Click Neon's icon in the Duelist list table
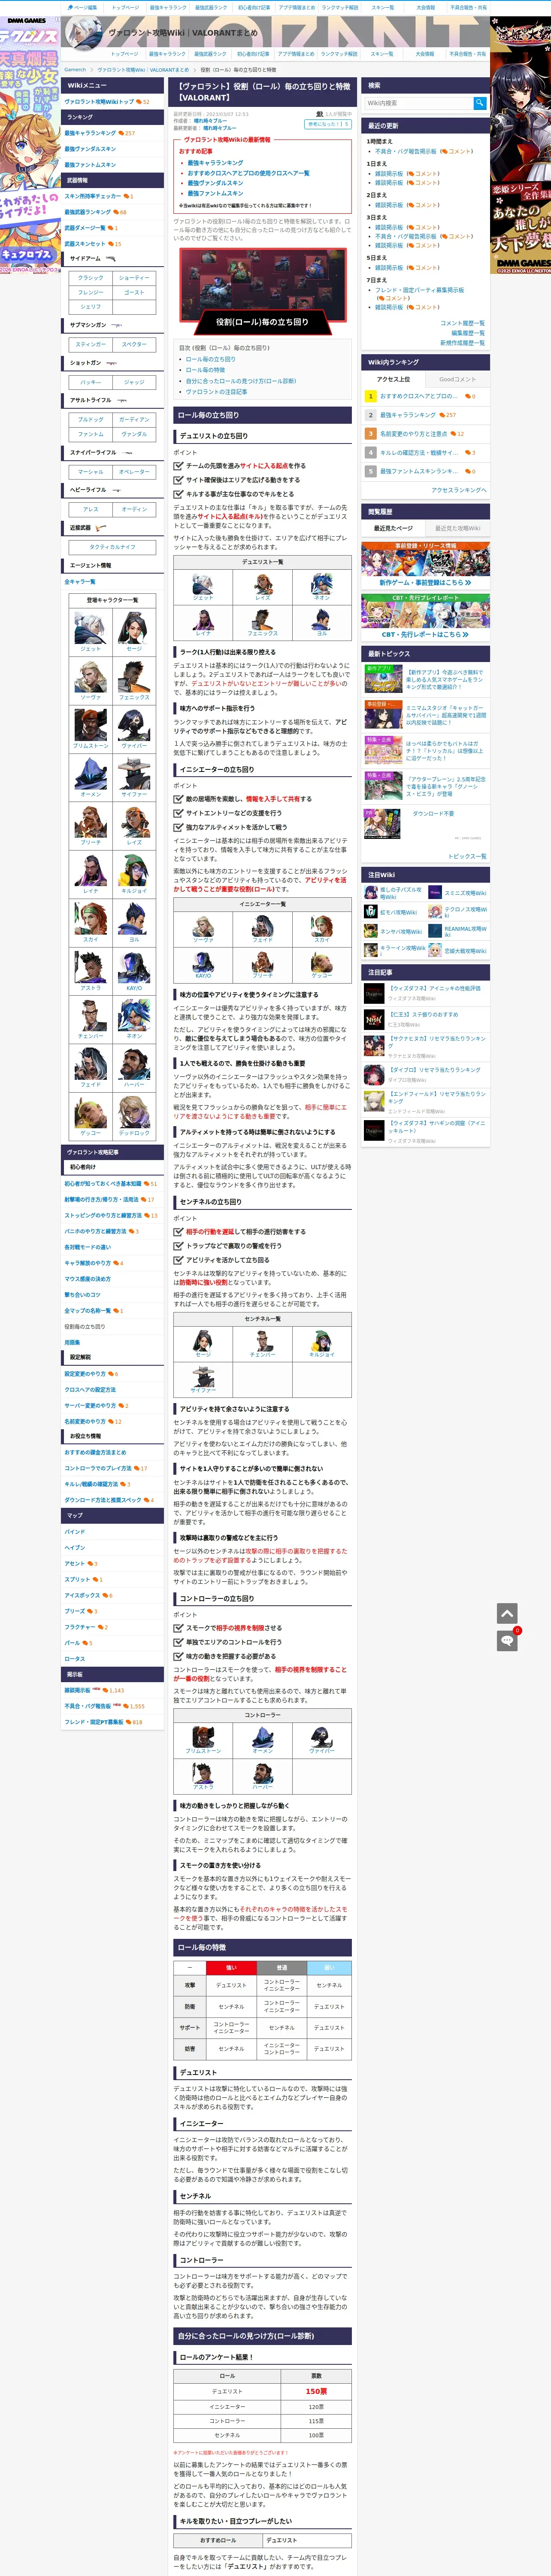This screenshot has width=551, height=2576. coord(321,583)
